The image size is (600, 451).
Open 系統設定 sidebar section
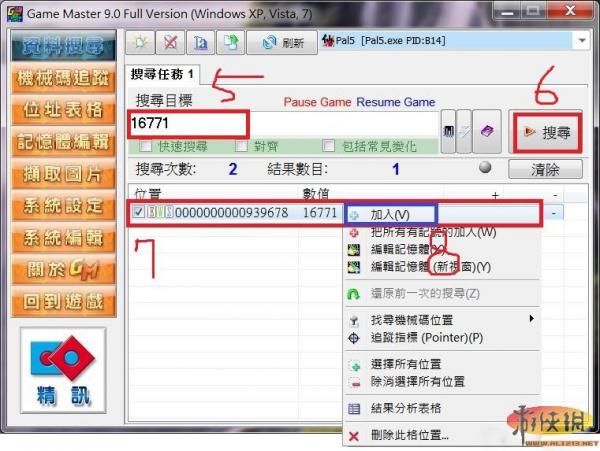pos(64,206)
